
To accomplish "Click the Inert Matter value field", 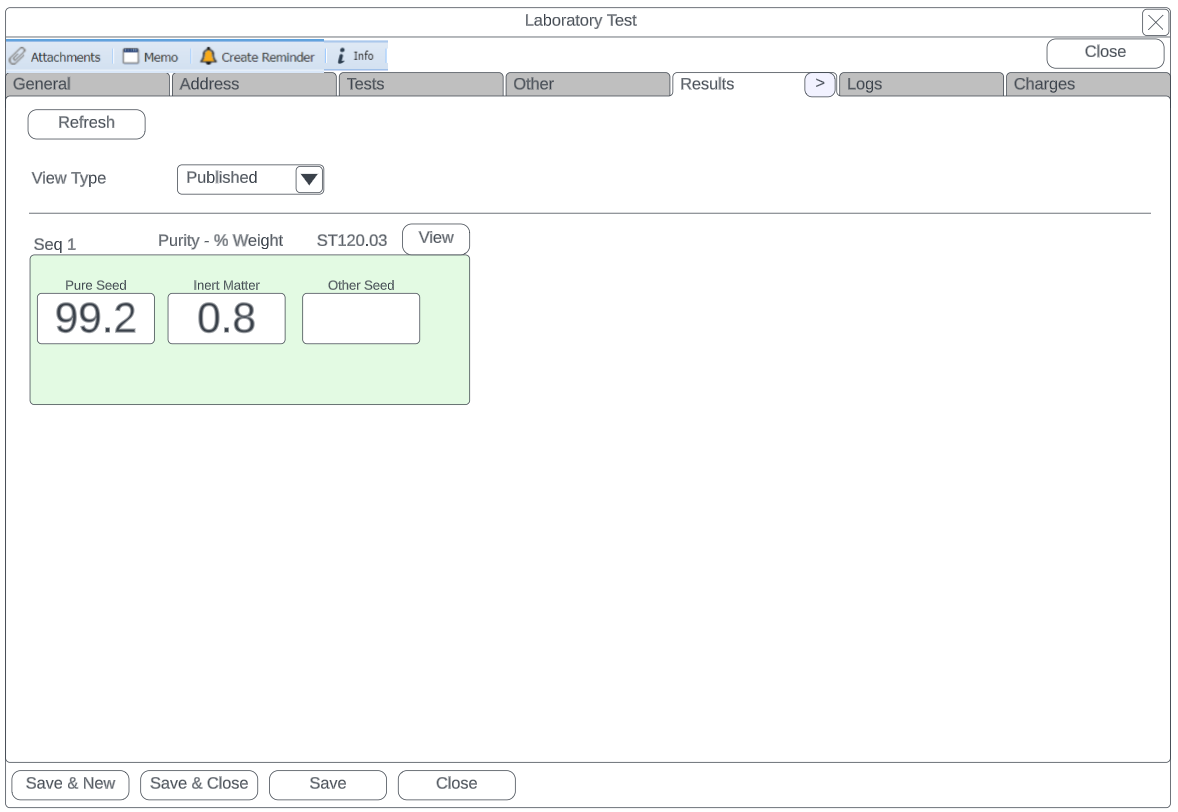I will tap(226, 319).
